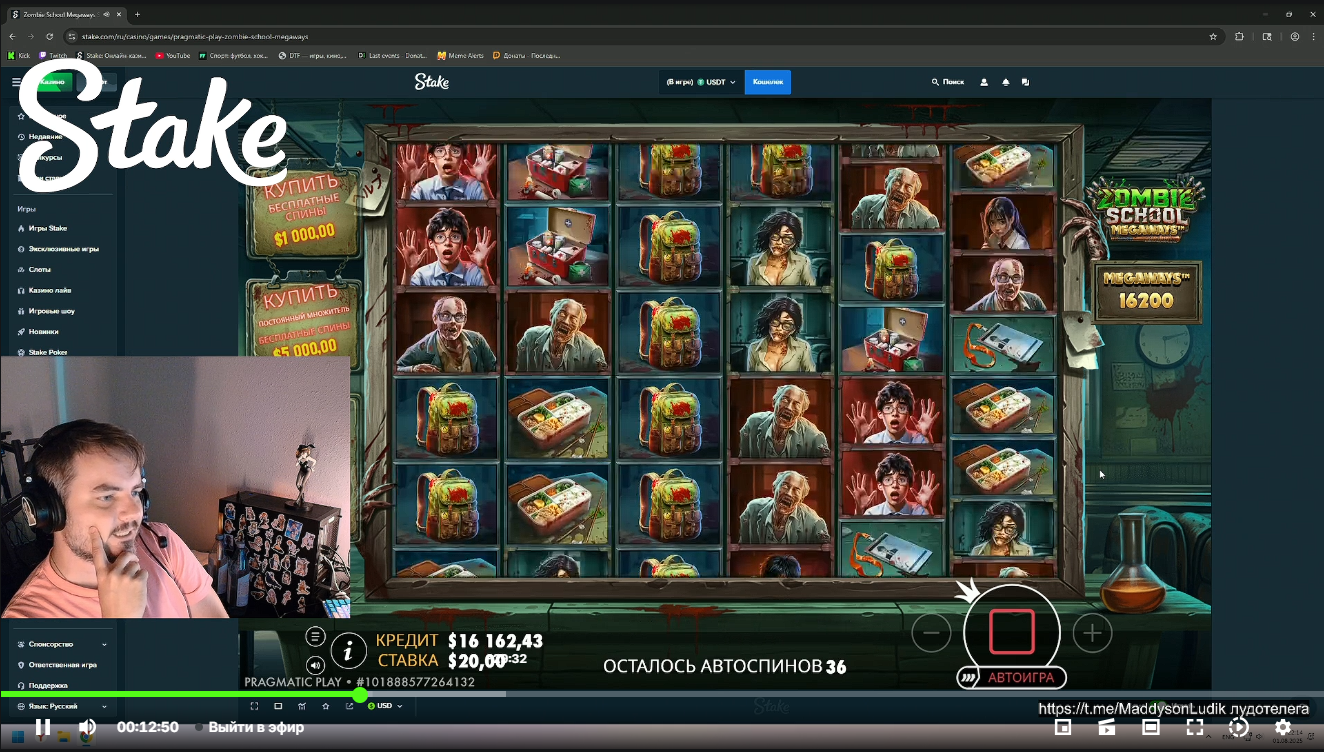Open the Chrome three-dot menu
The height and width of the screenshot is (752, 1324).
tap(1313, 36)
